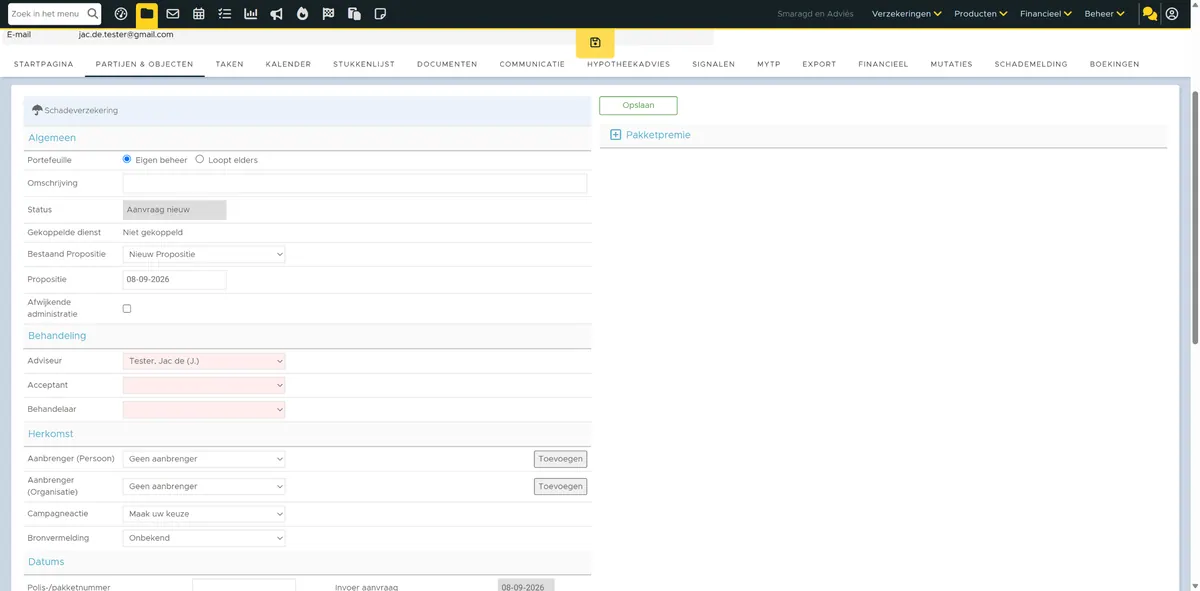Open the dashboard gauge icon
The width and height of the screenshot is (1200, 591).
coord(121,14)
